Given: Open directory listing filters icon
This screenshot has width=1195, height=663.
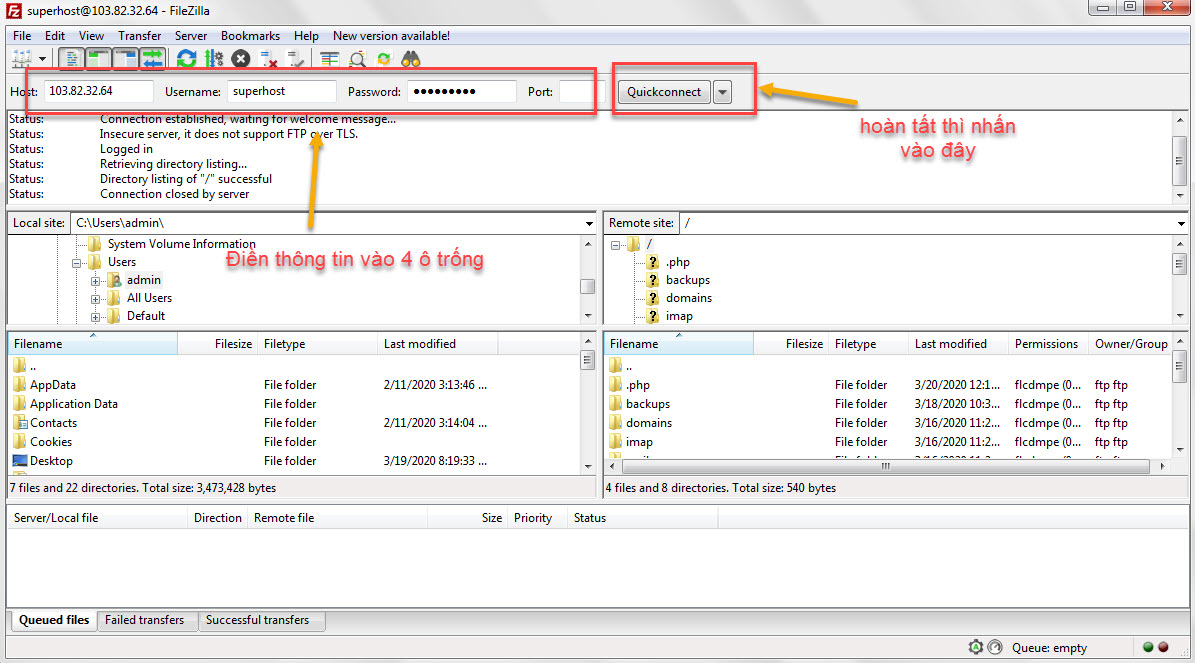Looking at the screenshot, I should tap(330, 59).
